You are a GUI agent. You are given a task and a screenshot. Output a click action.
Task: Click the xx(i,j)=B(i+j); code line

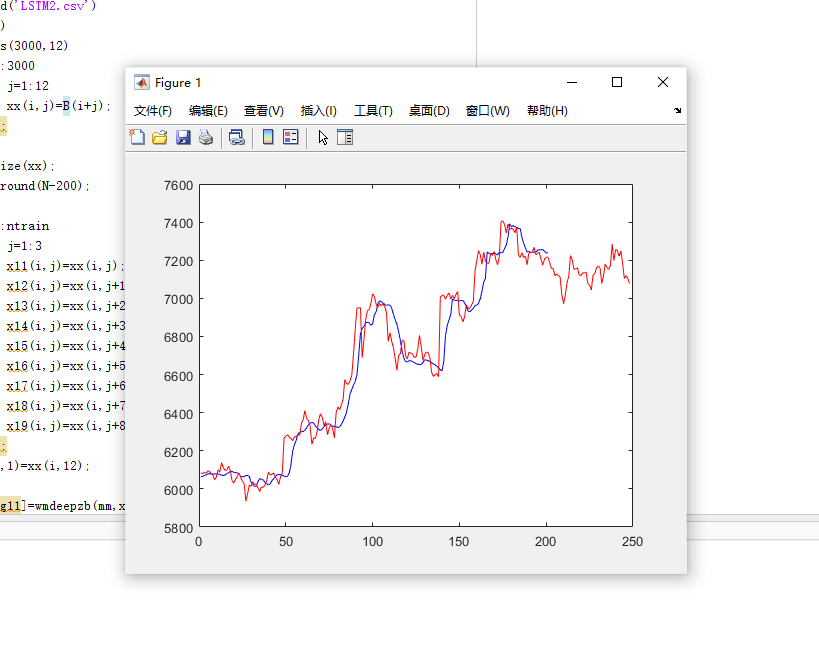click(x=58, y=106)
